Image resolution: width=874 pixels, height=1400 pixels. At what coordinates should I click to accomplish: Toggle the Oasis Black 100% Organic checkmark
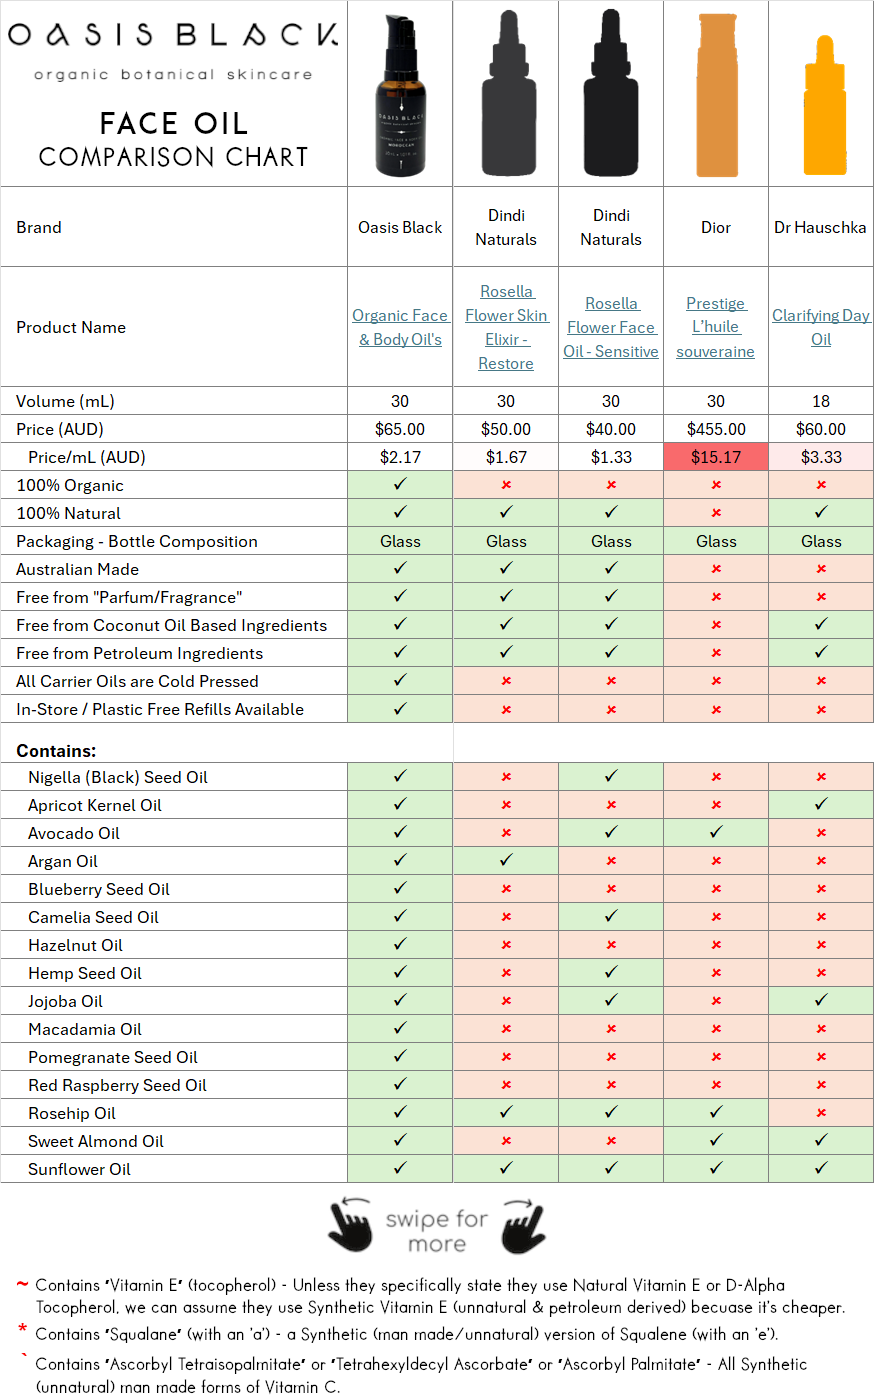(400, 483)
